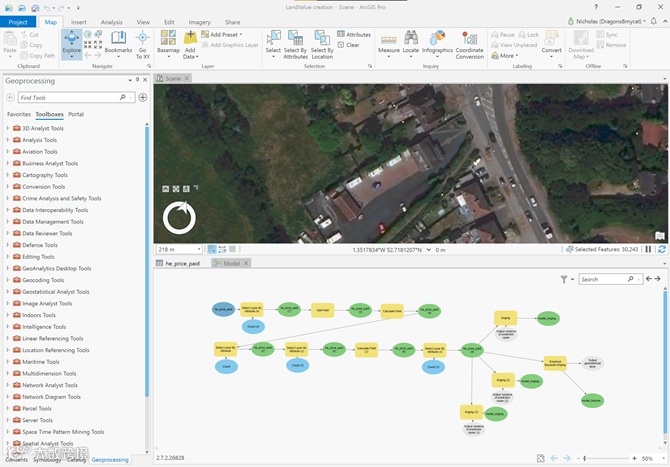Click the Attributes button in Selection group

click(x=357, y=34)
